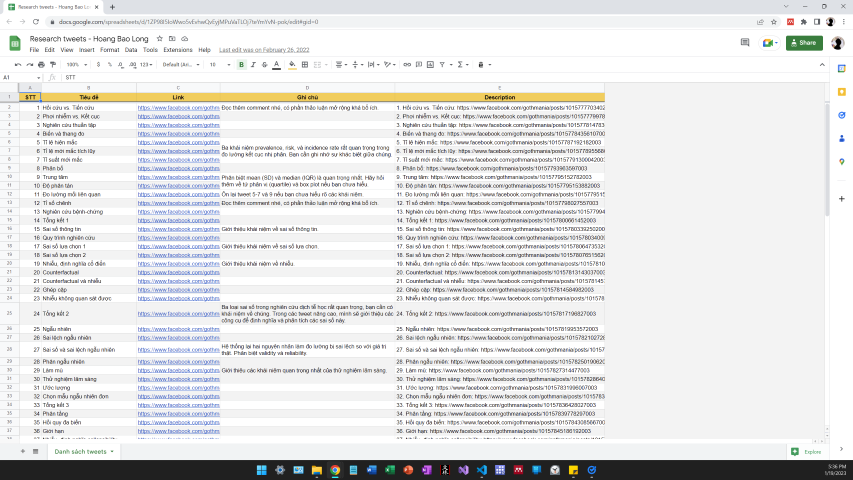Open Tasks in side panel
This screenshot has width=853, height=480.
(842, 115)
